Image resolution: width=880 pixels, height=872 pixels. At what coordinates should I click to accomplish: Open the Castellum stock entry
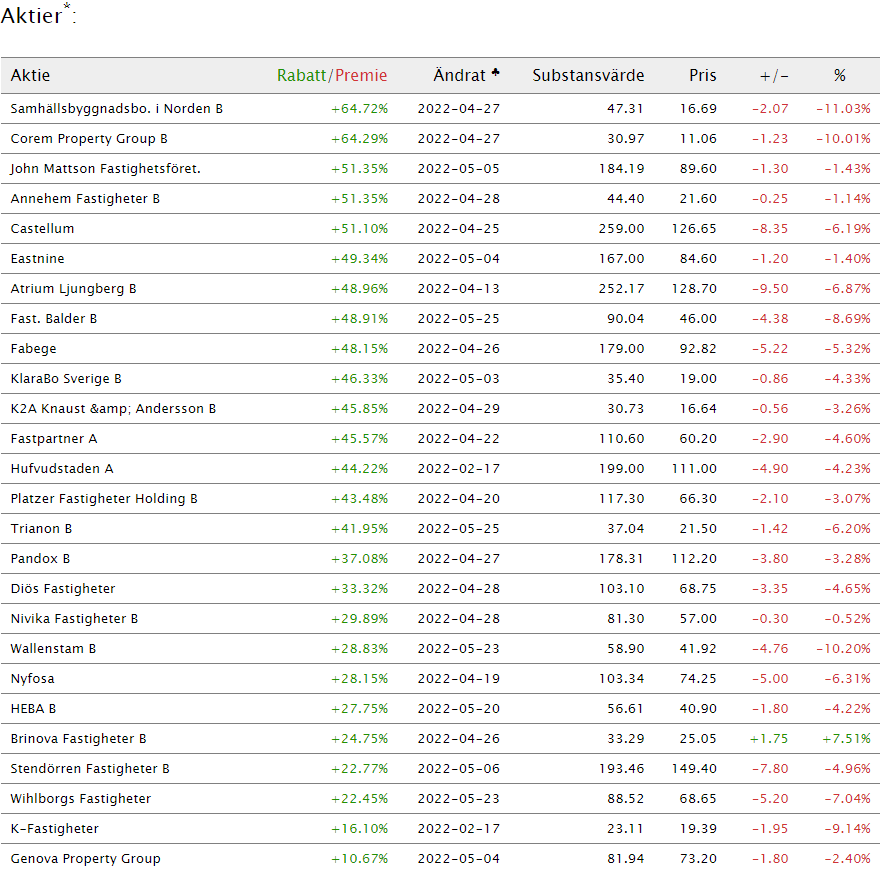(42, 229)
